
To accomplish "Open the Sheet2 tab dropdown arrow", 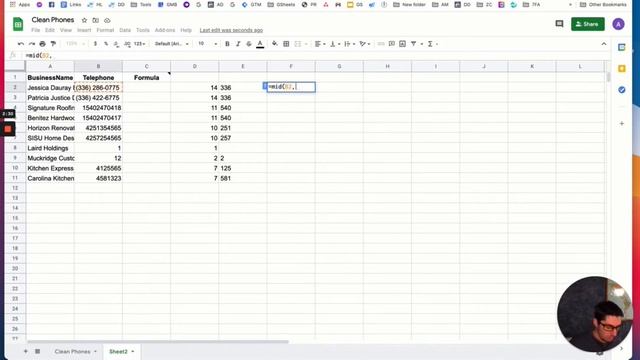I will [133, 351].
